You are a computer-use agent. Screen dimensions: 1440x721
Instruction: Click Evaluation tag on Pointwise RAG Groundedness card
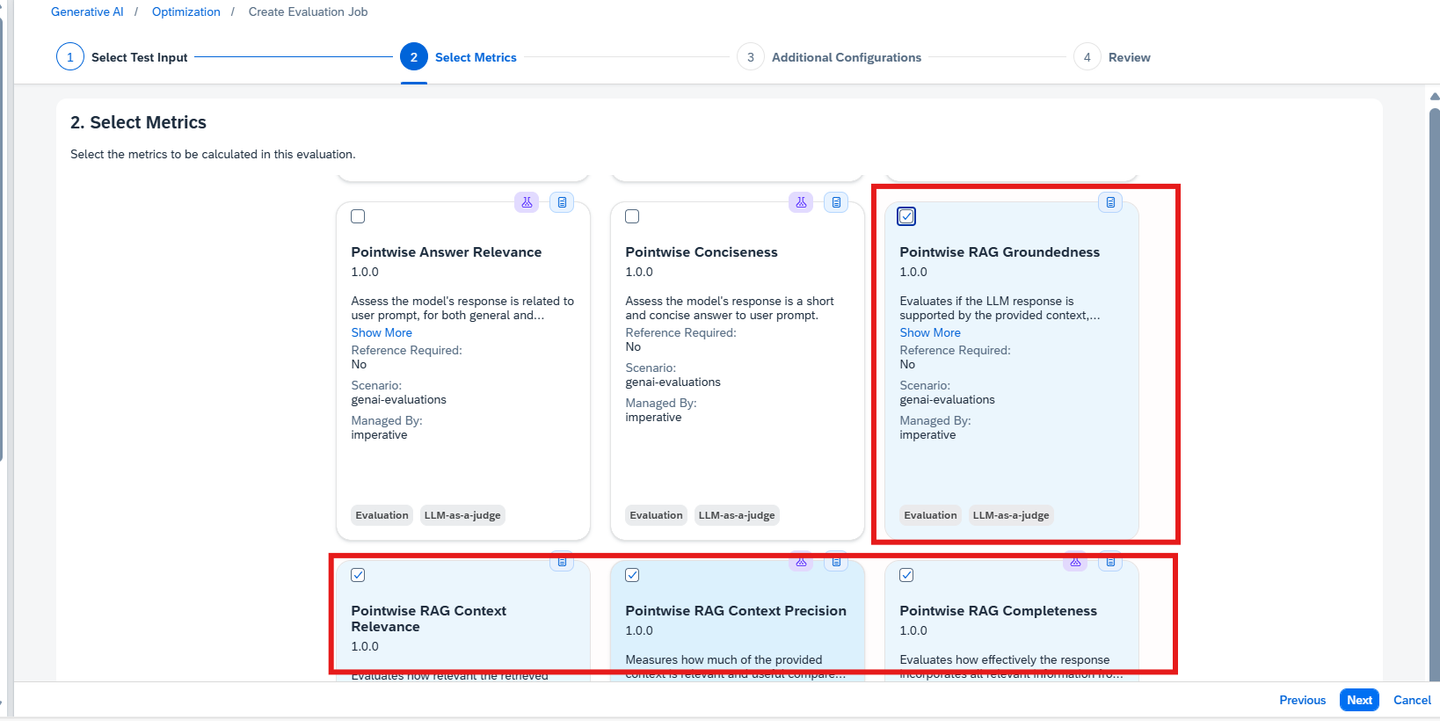point(930,515)
